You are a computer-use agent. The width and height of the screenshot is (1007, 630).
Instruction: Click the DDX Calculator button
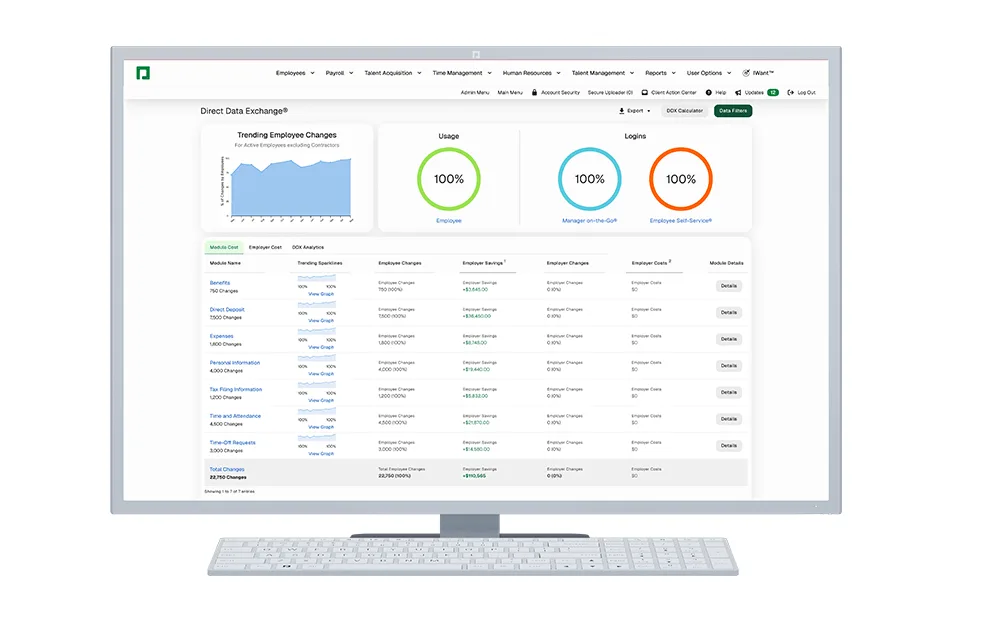coord(684,111)
